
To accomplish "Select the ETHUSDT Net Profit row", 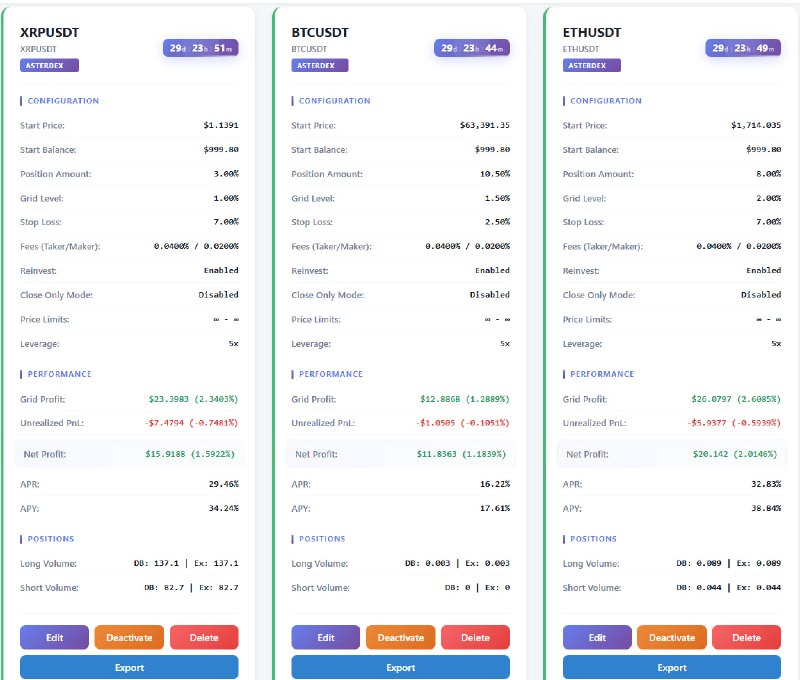I will (672, 454).
